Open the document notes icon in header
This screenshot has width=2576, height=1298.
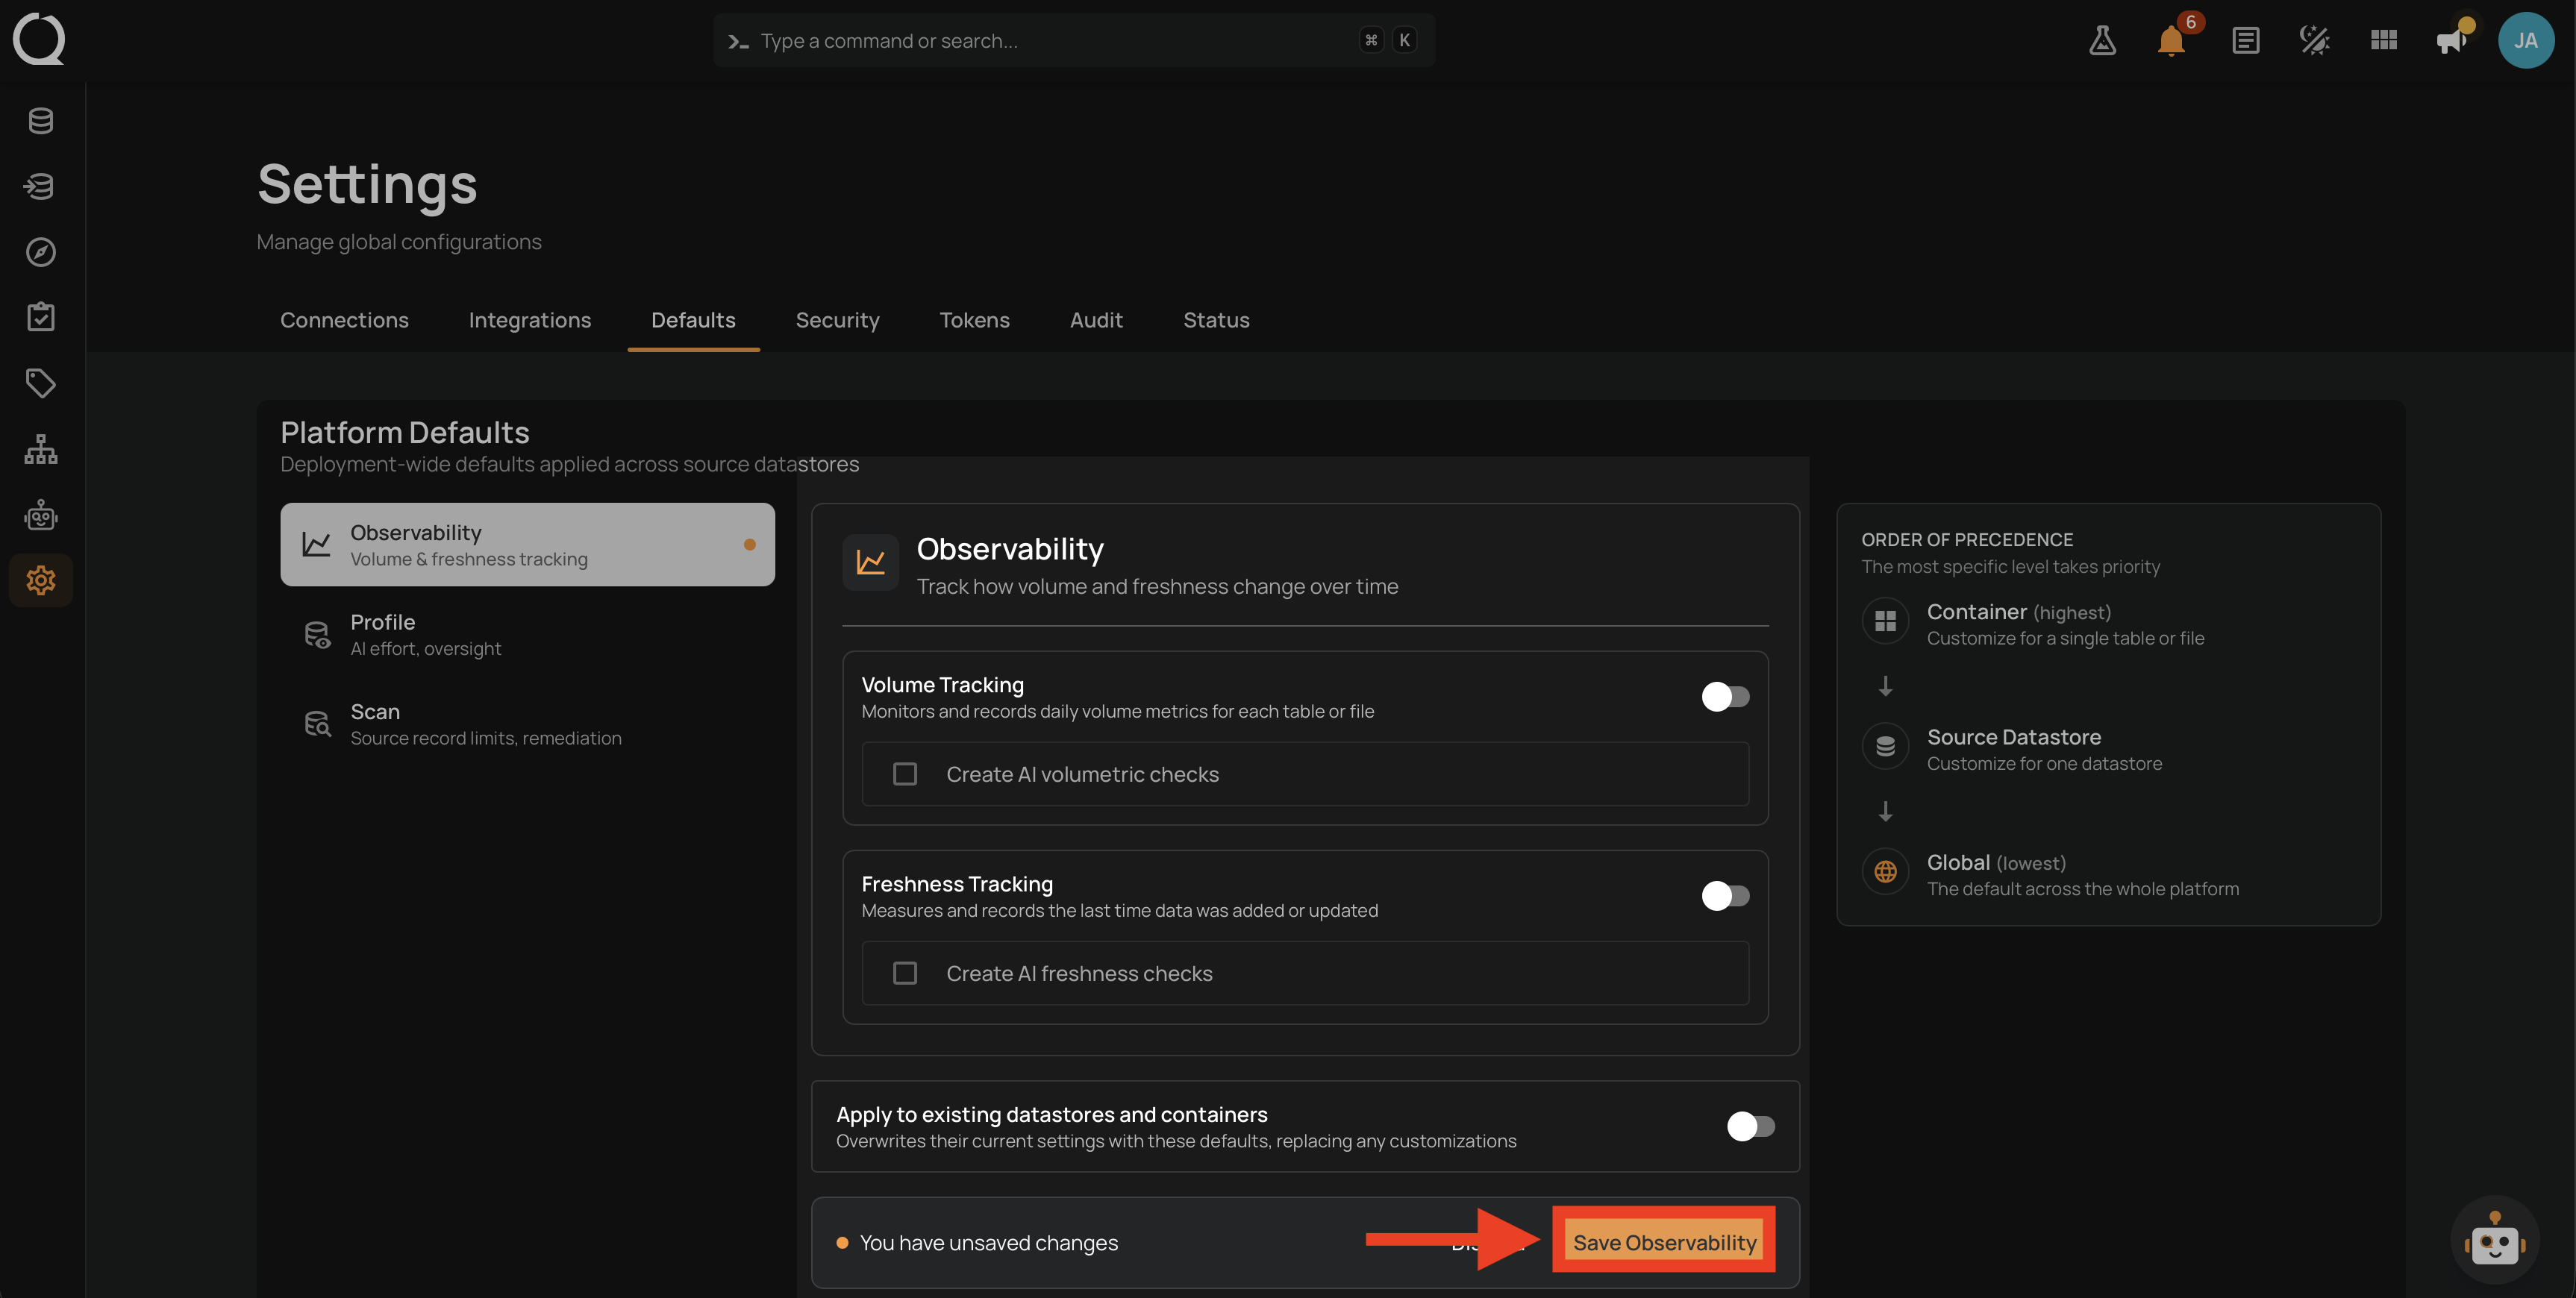2245,40
